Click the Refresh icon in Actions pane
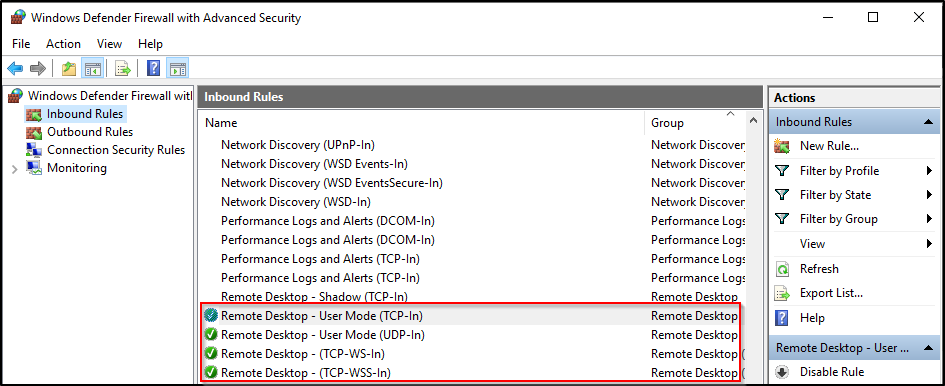This screenshot has height=386, width=945. (x=782, y=269)
